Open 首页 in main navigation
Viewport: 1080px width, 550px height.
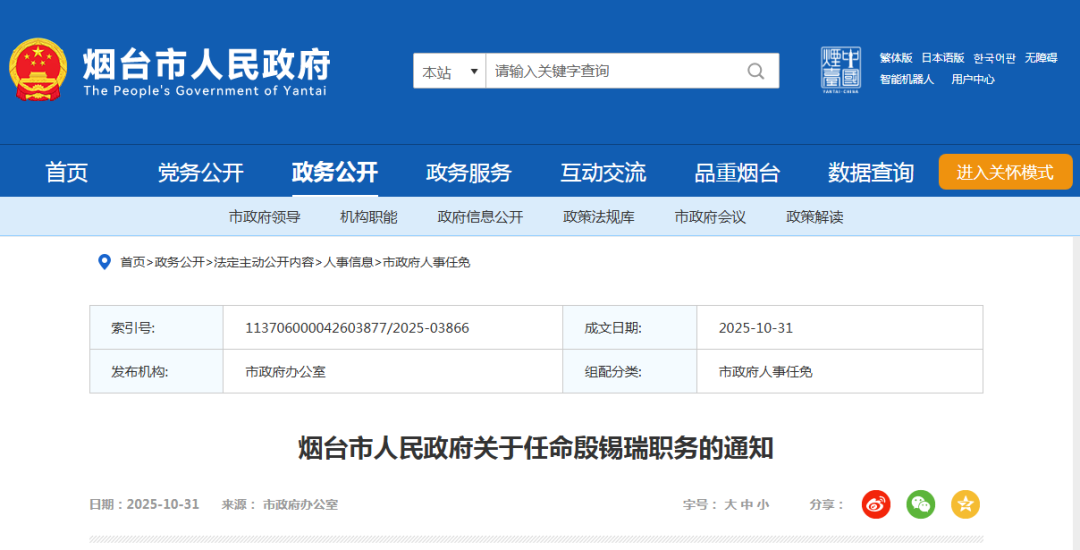pyautogui.click(x=67, y=172)
